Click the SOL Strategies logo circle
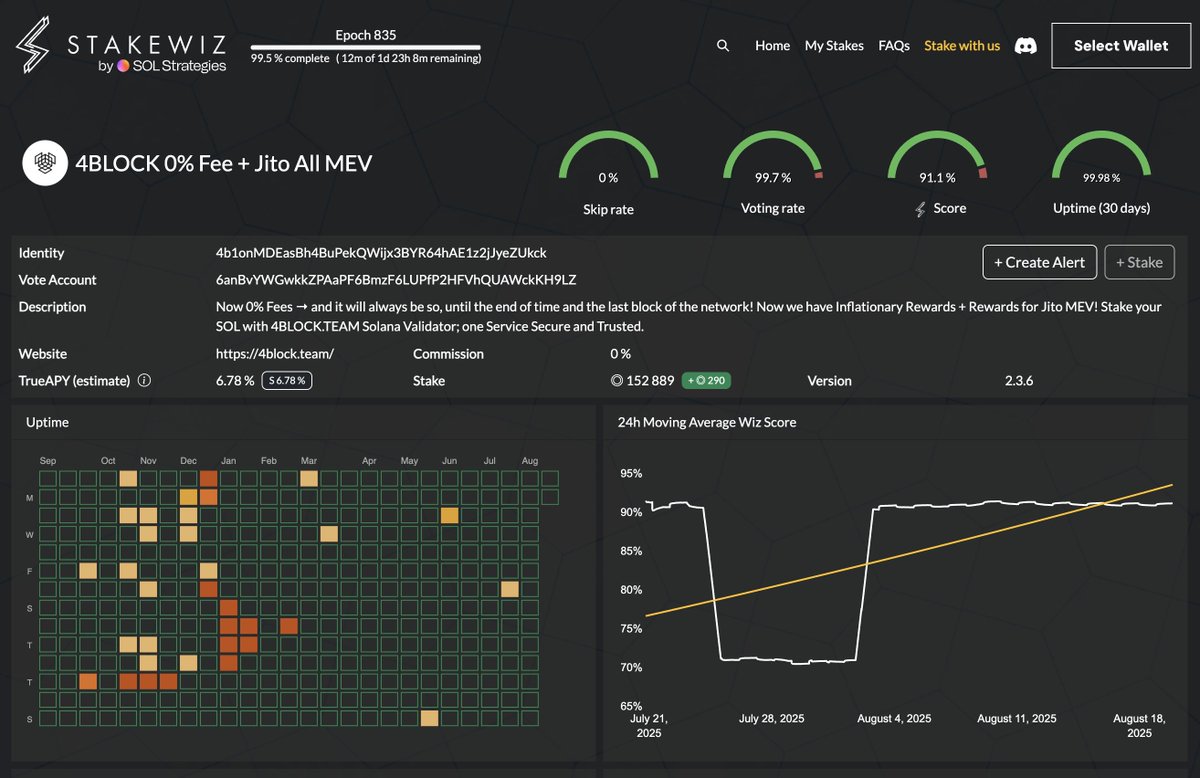Image resolution: width=1200 pixels, height=778 pixels. click(123, 66)
